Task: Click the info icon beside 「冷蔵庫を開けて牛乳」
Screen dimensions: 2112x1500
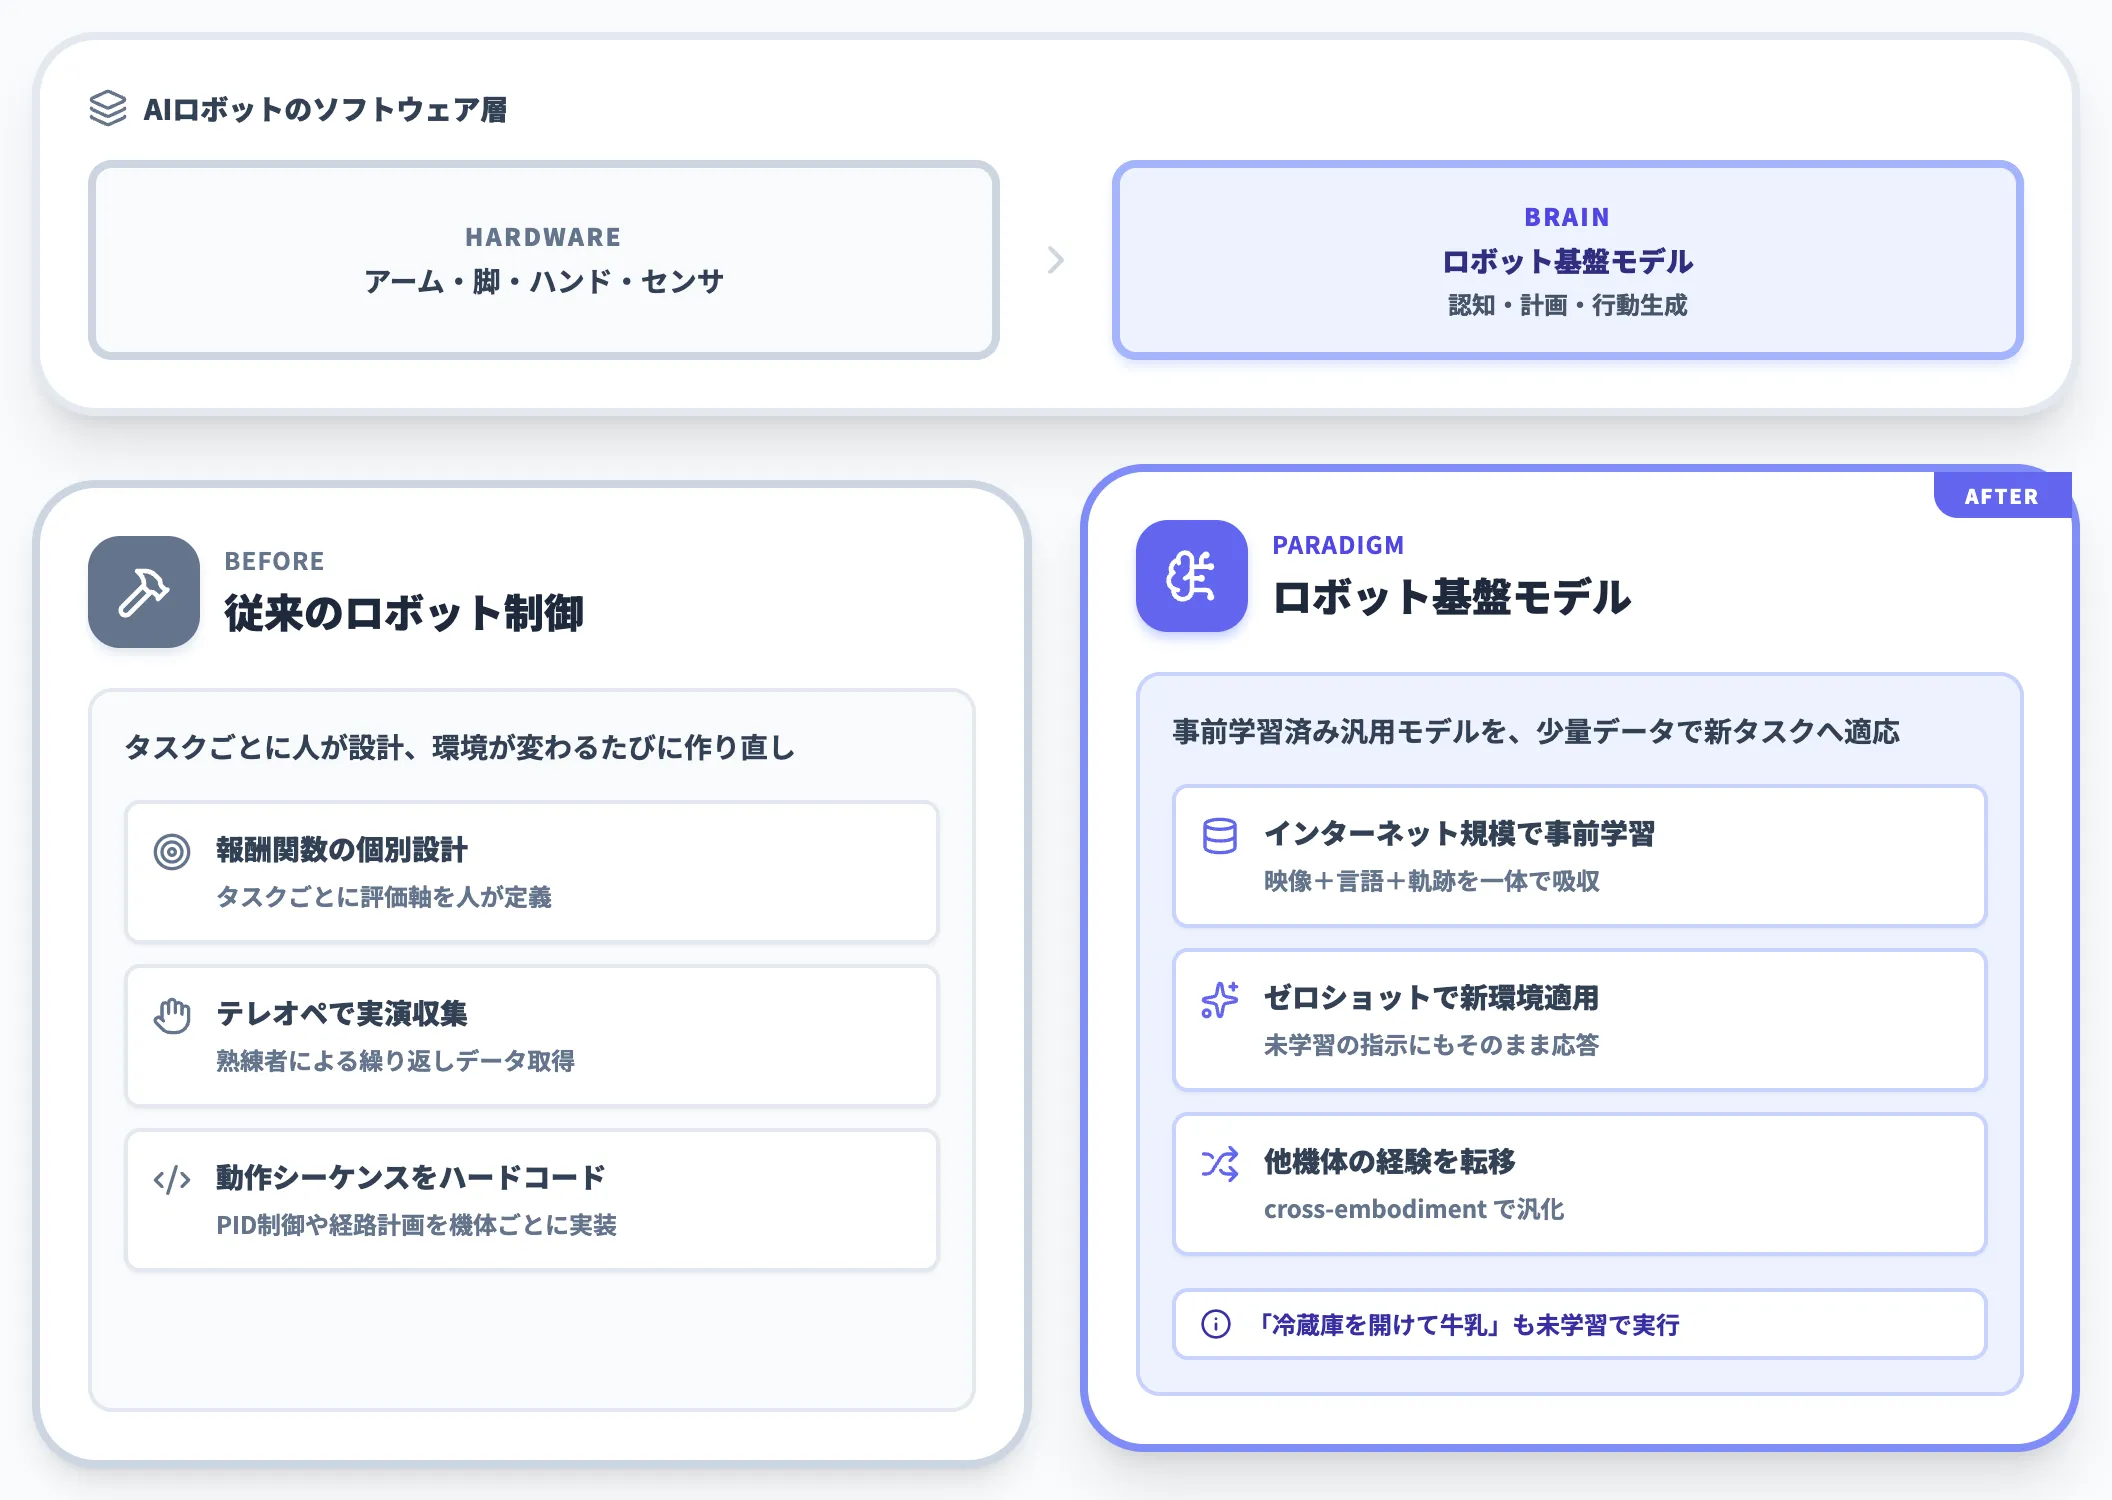Action: tap(1216, 1324)
